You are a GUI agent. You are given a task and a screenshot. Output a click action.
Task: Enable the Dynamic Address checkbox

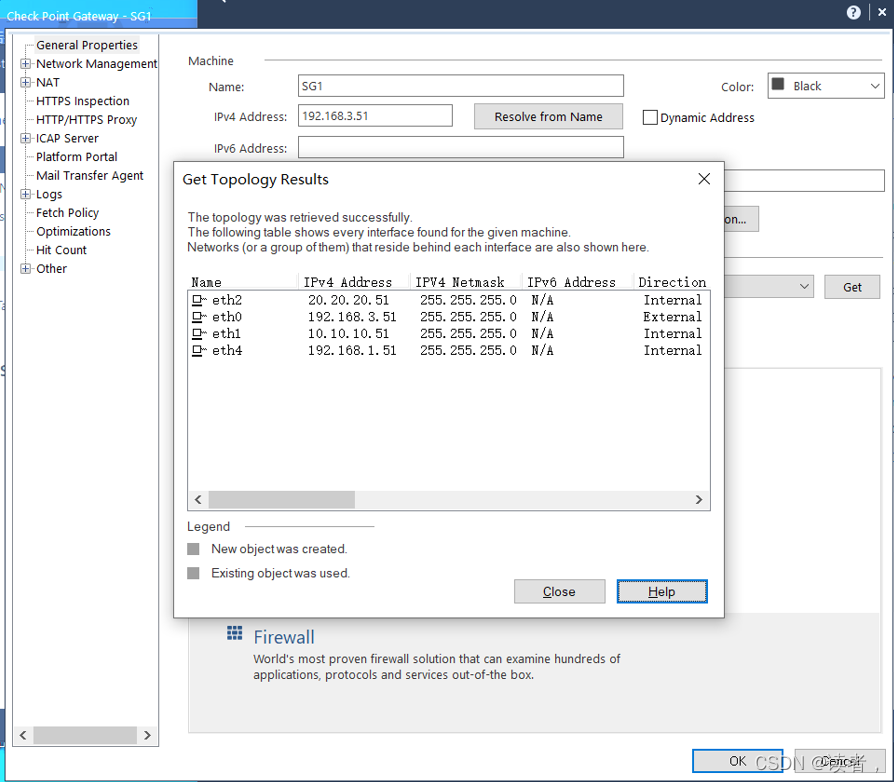point(650,117)
